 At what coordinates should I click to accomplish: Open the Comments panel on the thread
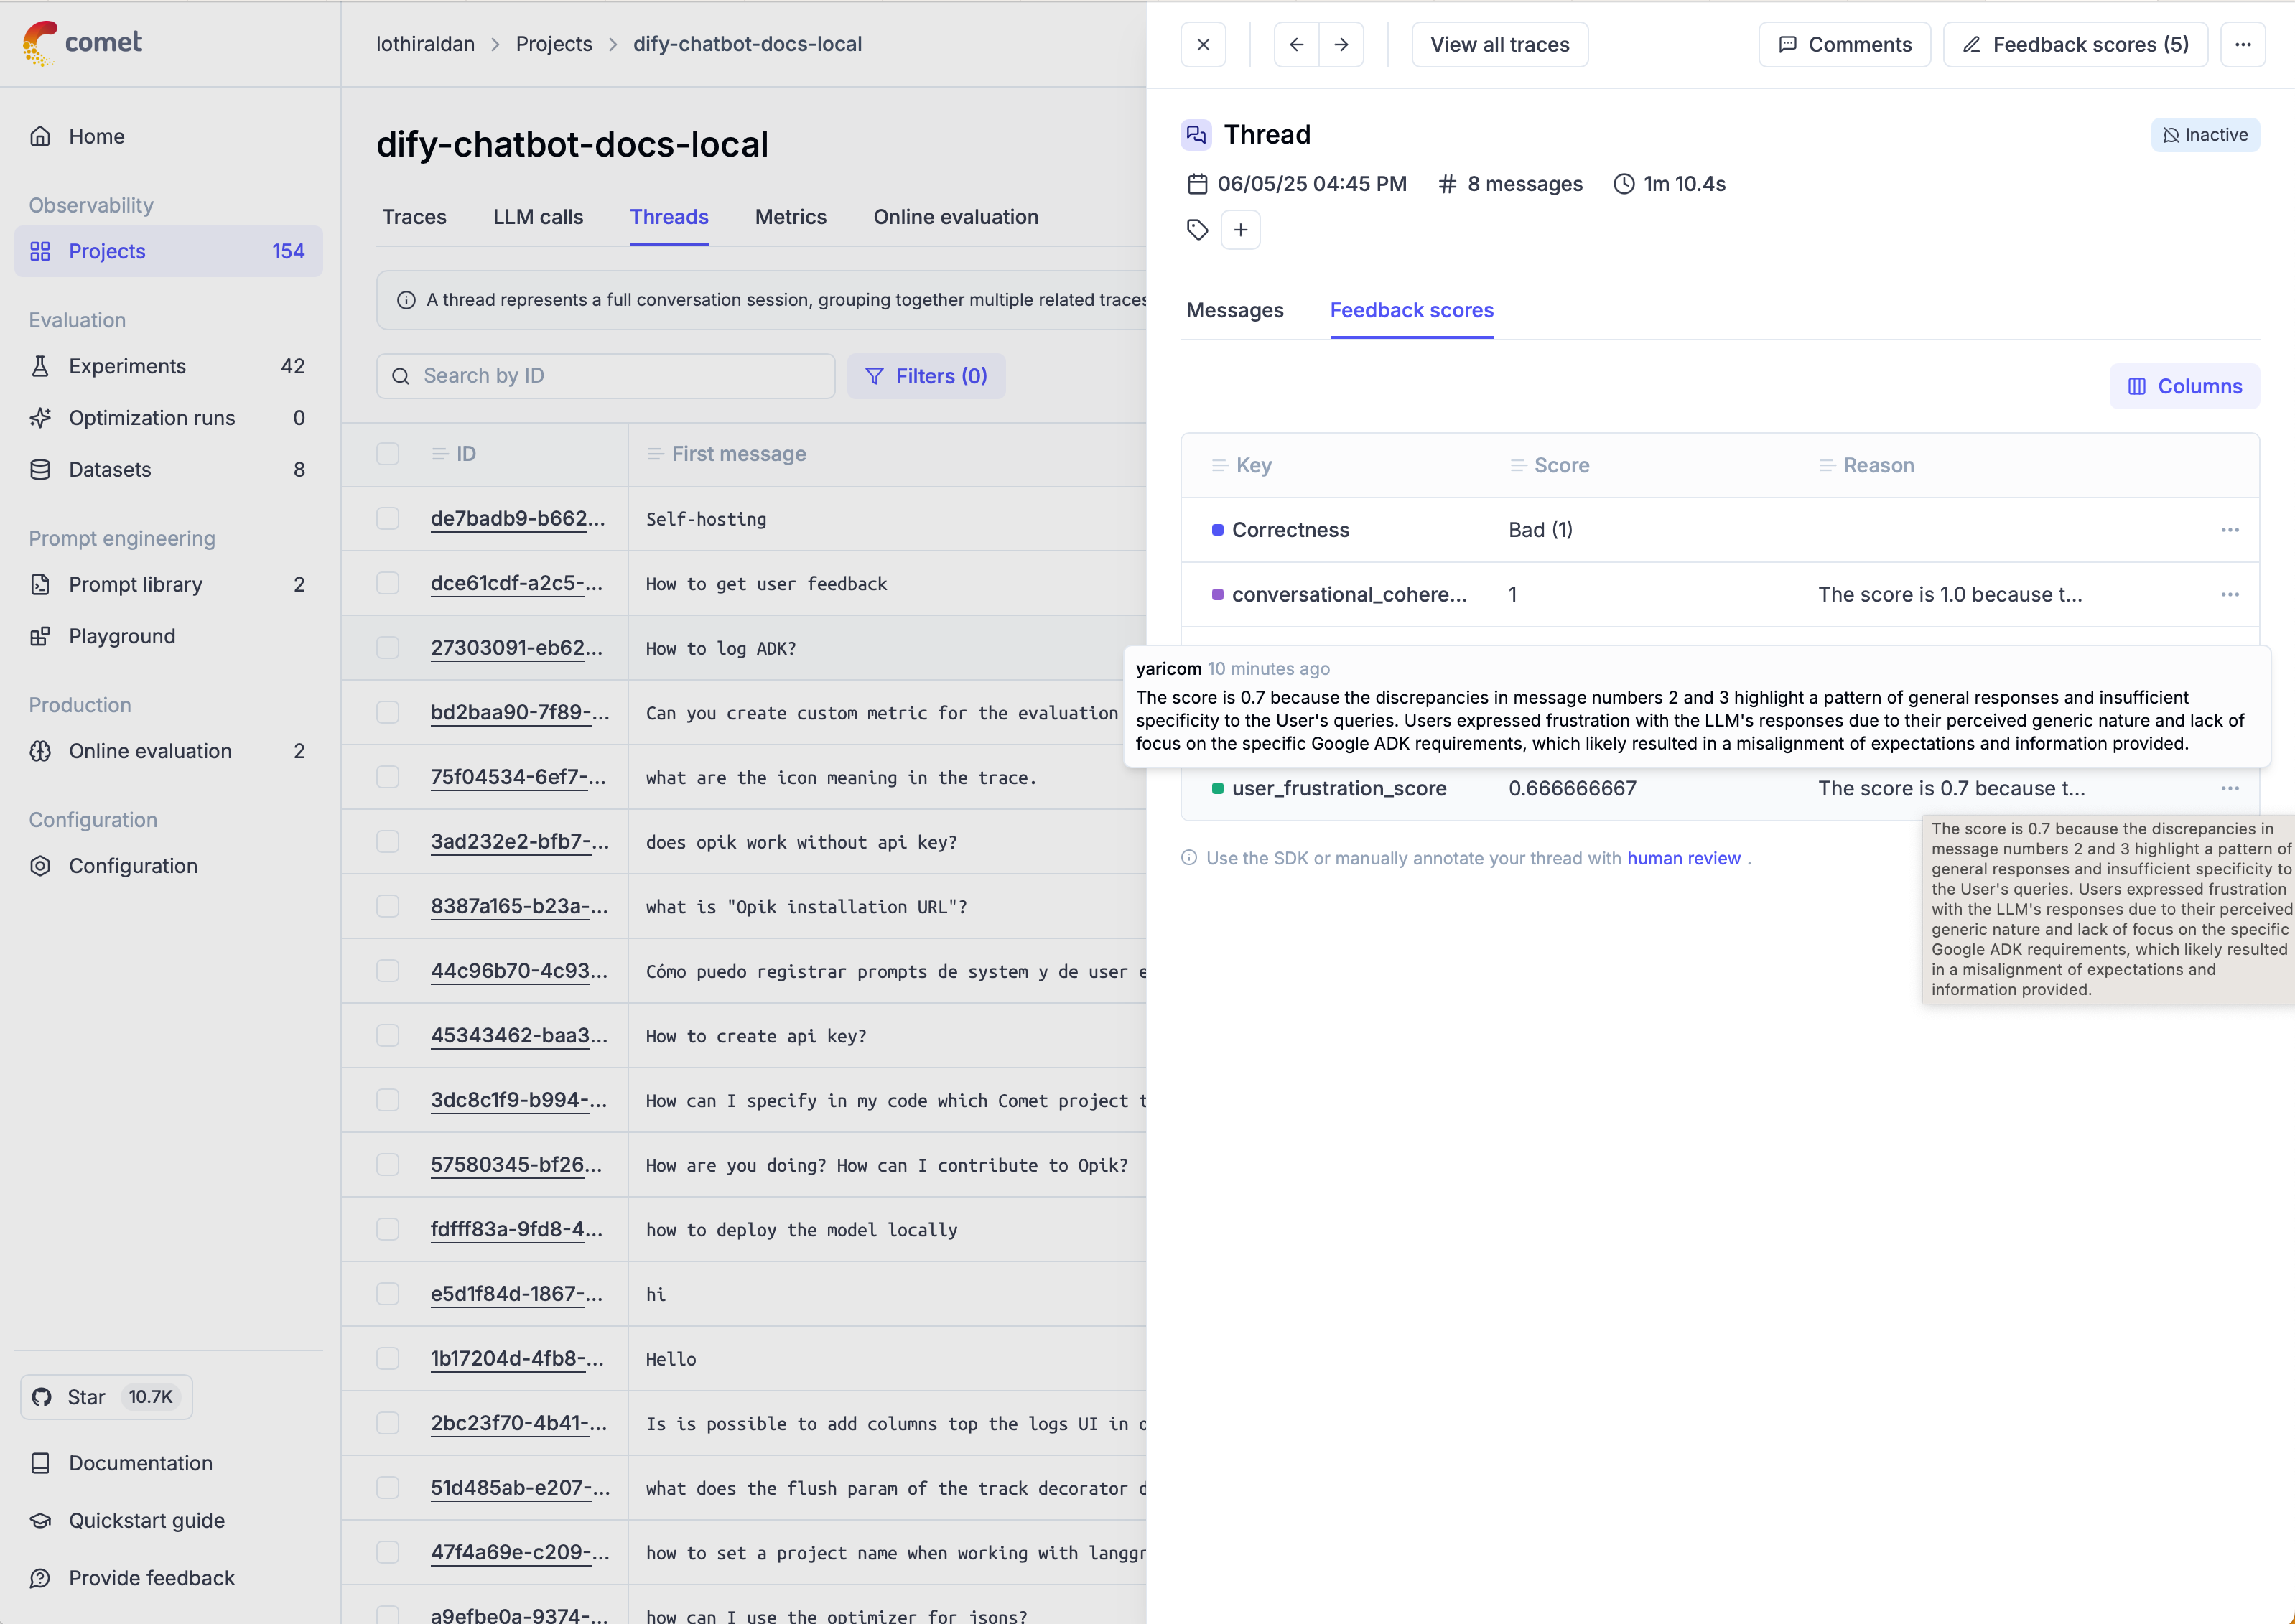click(1844, 44)
